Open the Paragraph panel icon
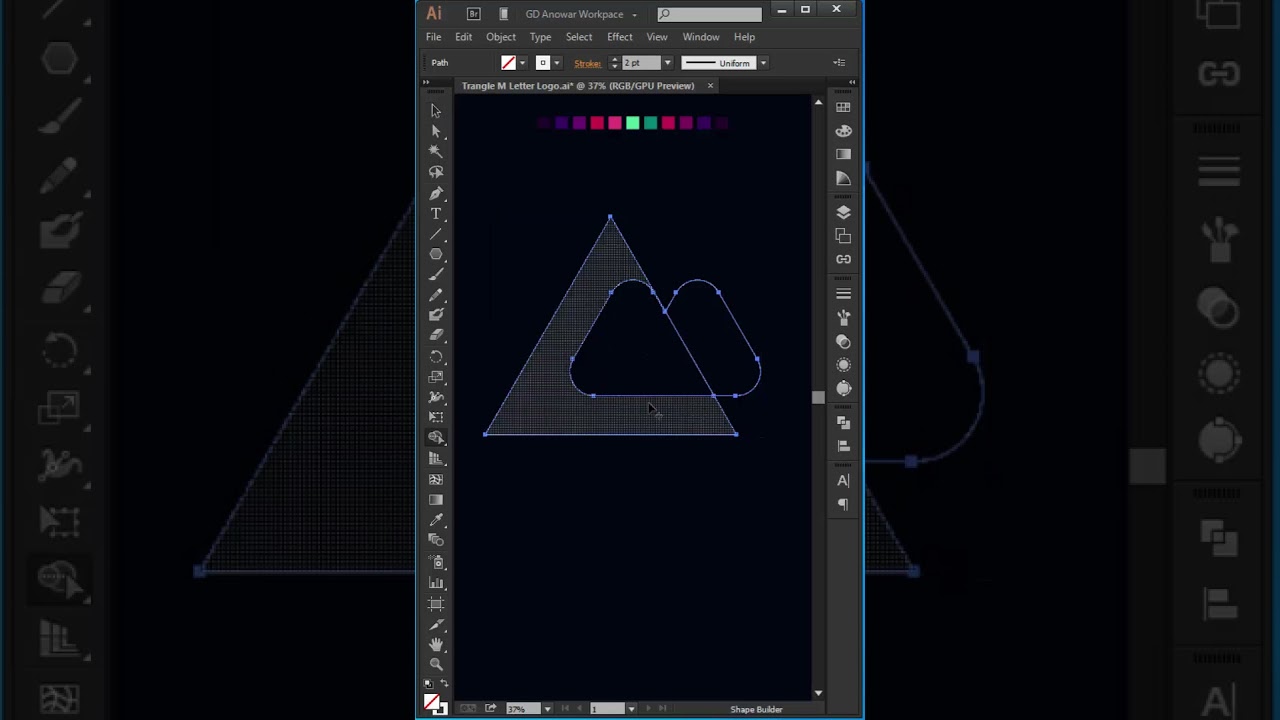The height and width of the screenshot is (720, 1280). tap(843, 505)
